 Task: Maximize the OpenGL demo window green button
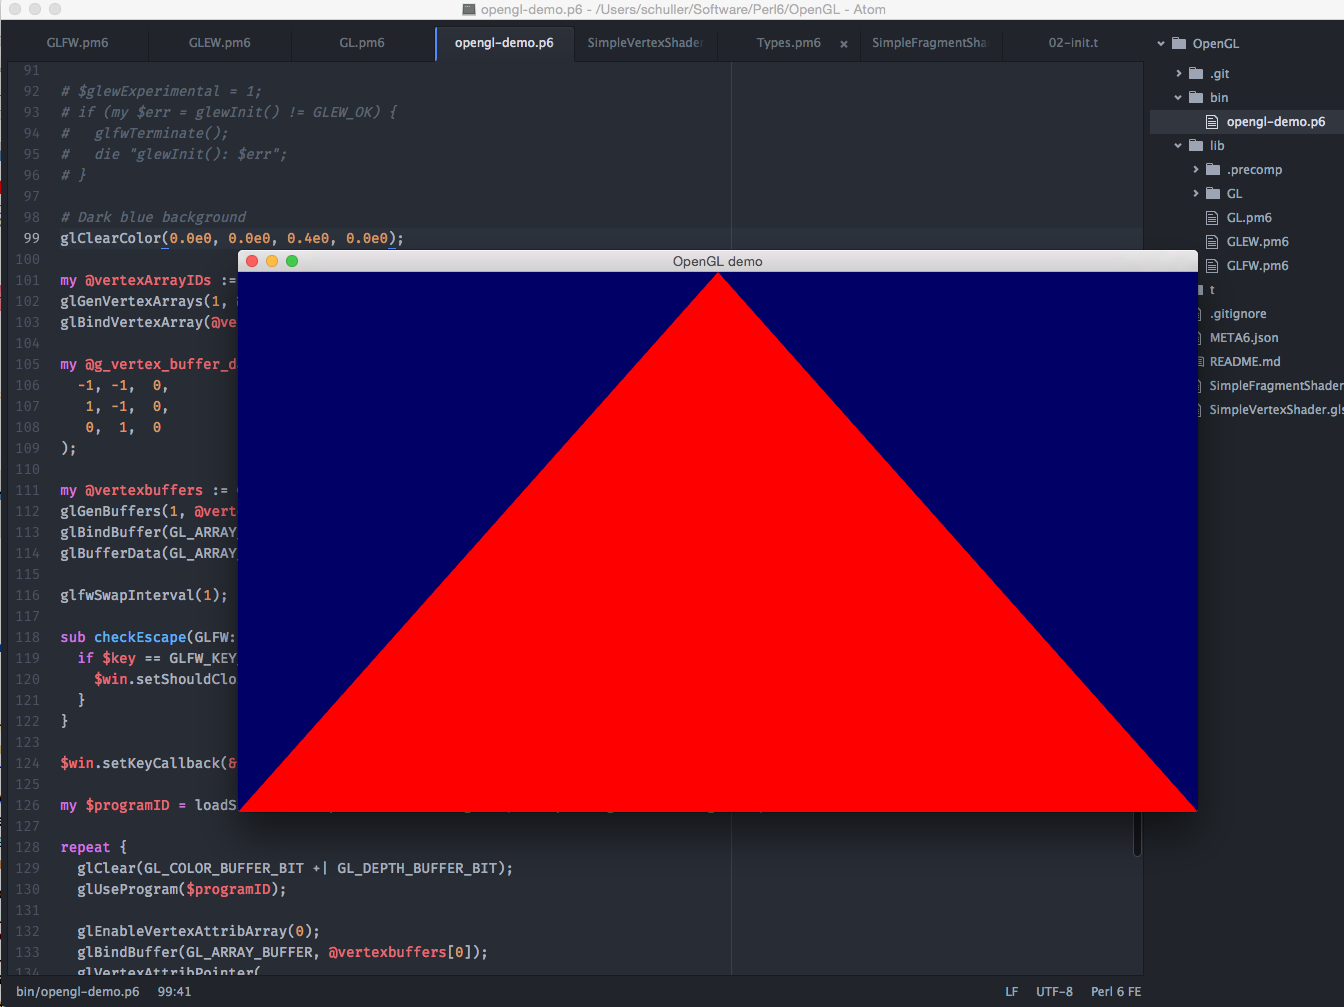pyautogui.click(x=292, y=261)
